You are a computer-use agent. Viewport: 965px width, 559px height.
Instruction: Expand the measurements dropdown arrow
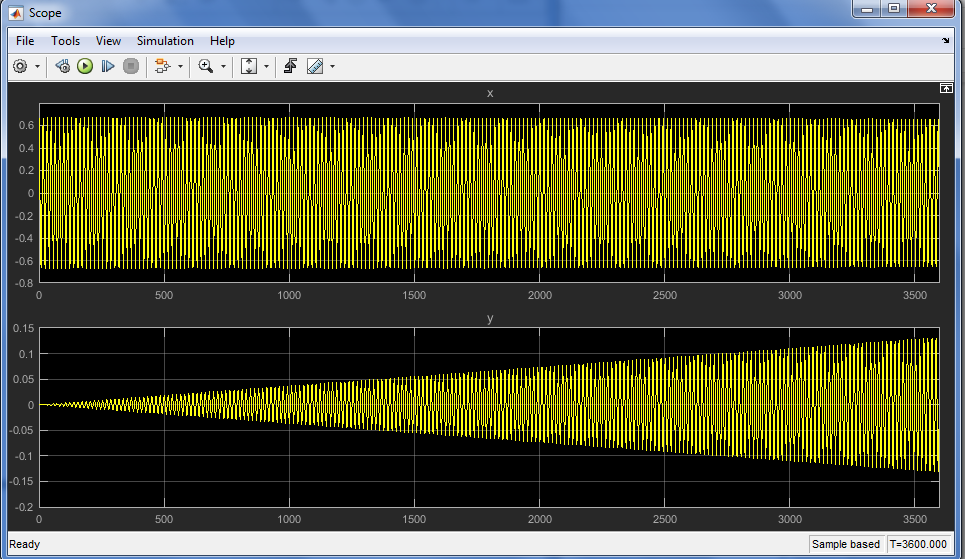pos(332,66)
